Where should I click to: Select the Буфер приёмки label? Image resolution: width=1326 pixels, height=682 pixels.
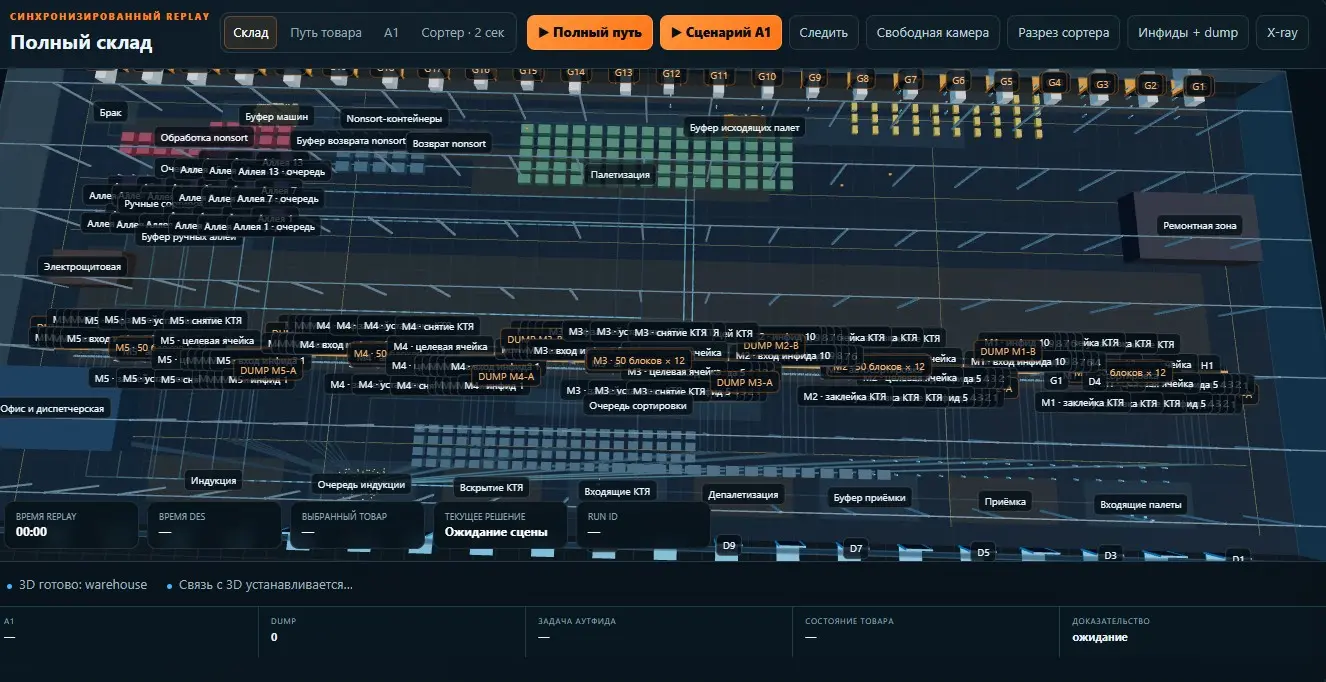click(869, 497)
